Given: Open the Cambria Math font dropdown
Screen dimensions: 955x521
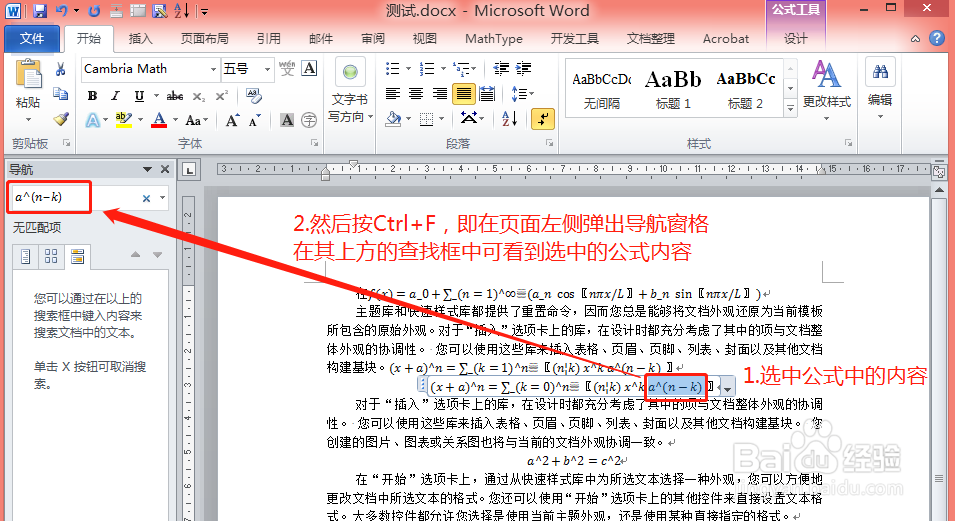Looking at the screenshot, I should coord(213,69).
